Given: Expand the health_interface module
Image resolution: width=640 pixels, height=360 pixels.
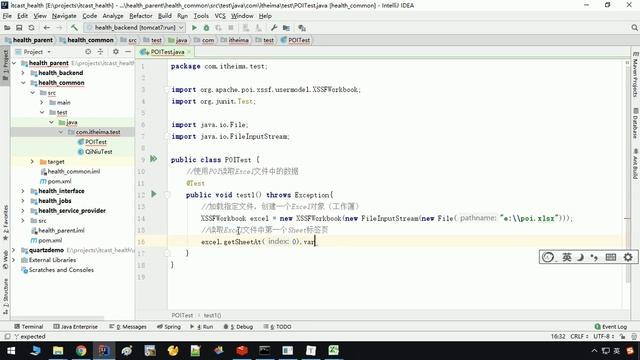Looking at the screenshot, I should [x=23, y=191].
